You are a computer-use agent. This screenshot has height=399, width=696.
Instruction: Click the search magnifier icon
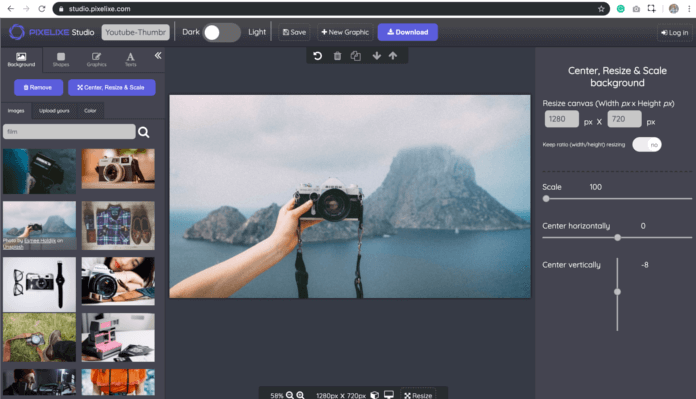coord(143,132)
